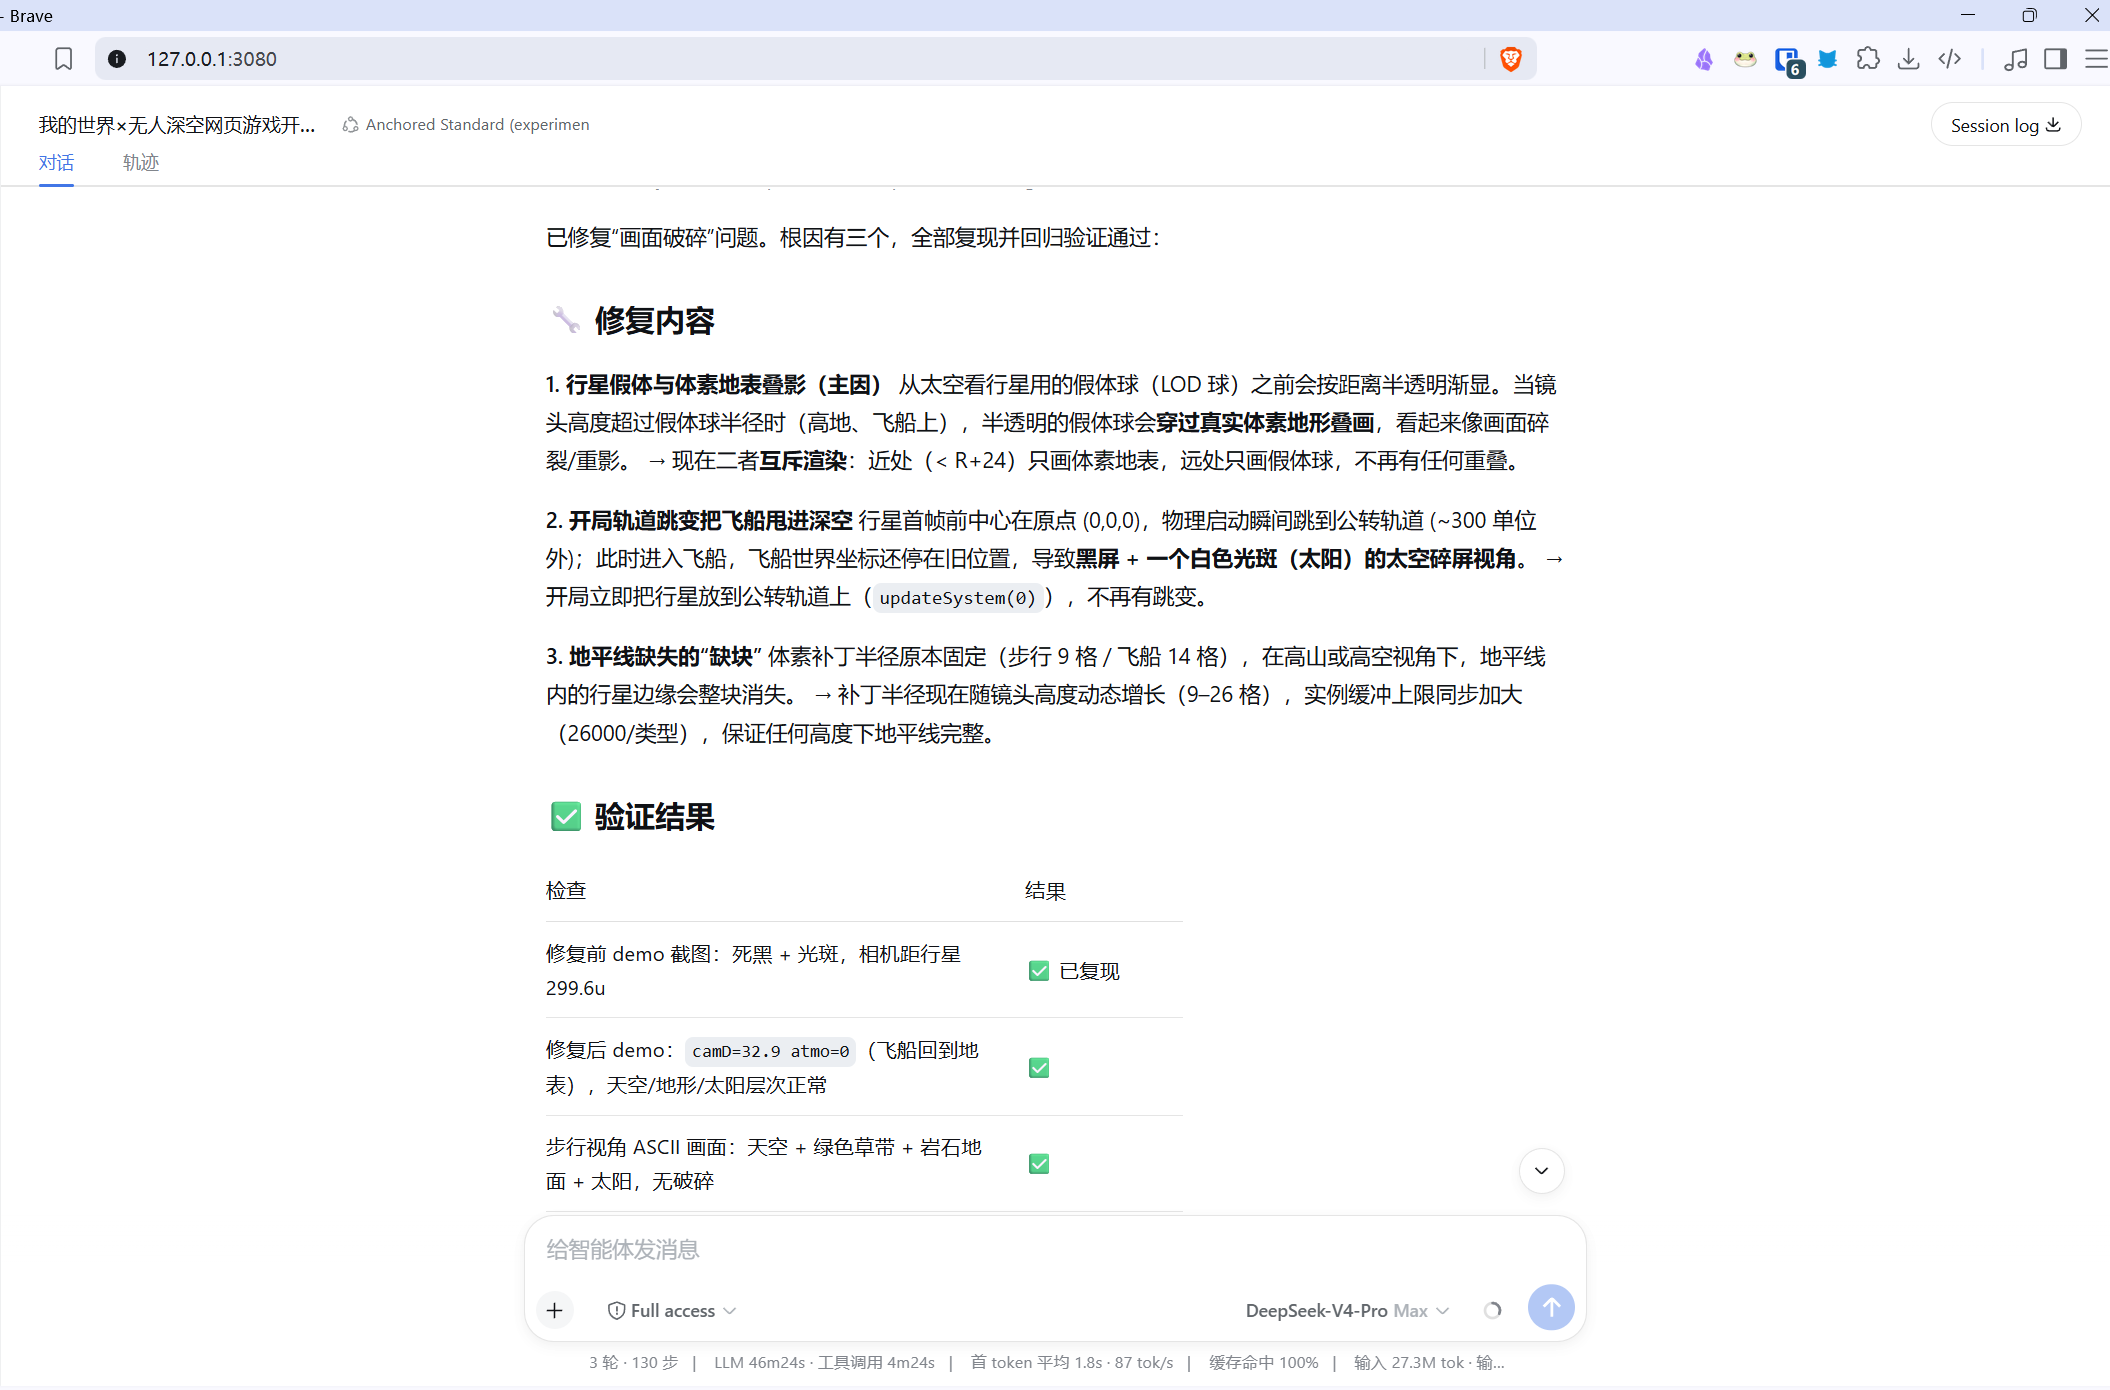The width and height of the screenshot is (2110, 1390).
Task: Jump to bottom with the down chevron button
Action: 1541,1171
